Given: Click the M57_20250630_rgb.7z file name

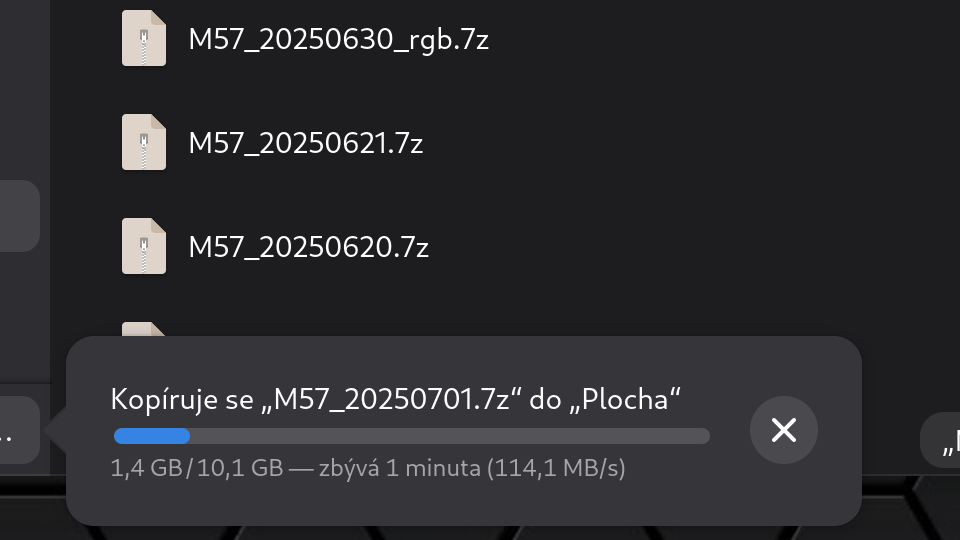Looking at the screenshot, I should tap(339, 40).
